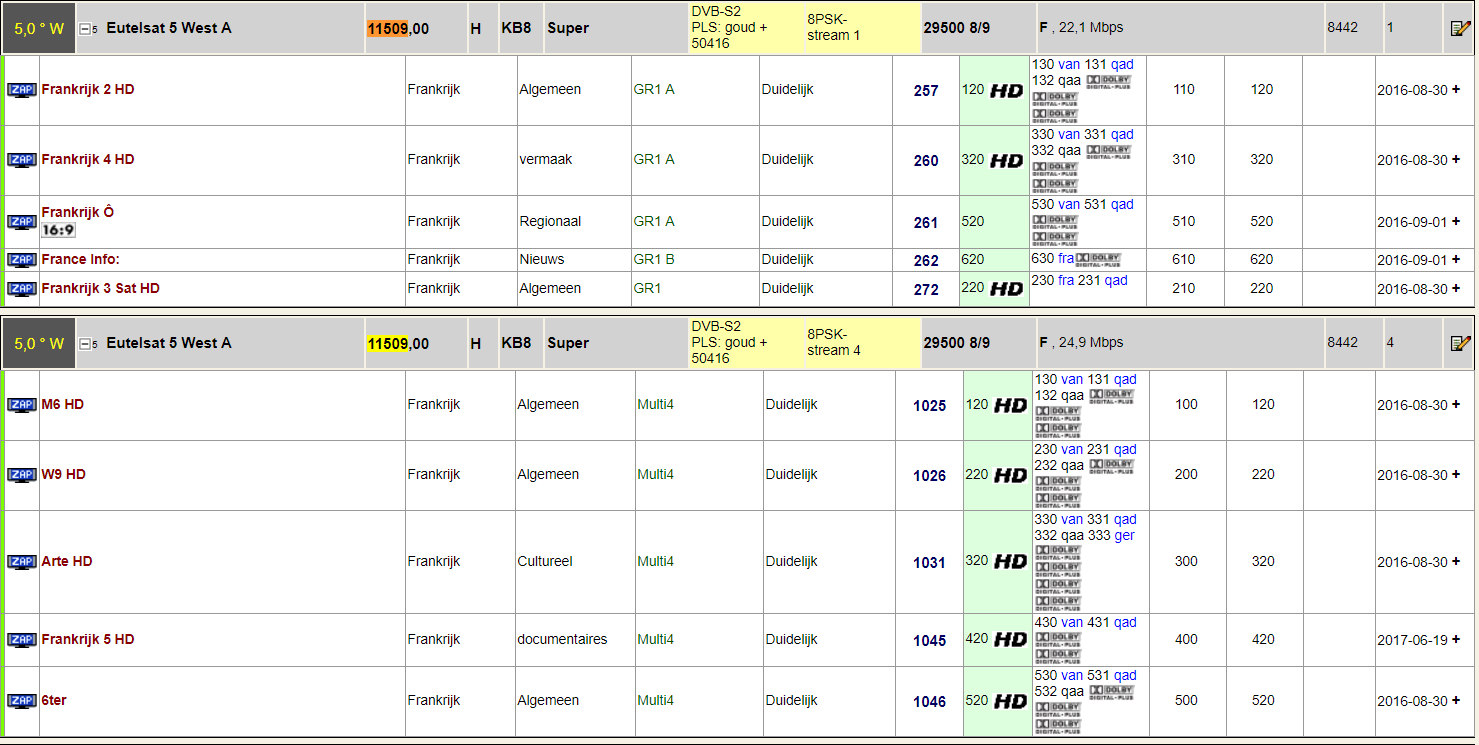
Task: Select SID number 1045
Action: (x=930, y=641)
